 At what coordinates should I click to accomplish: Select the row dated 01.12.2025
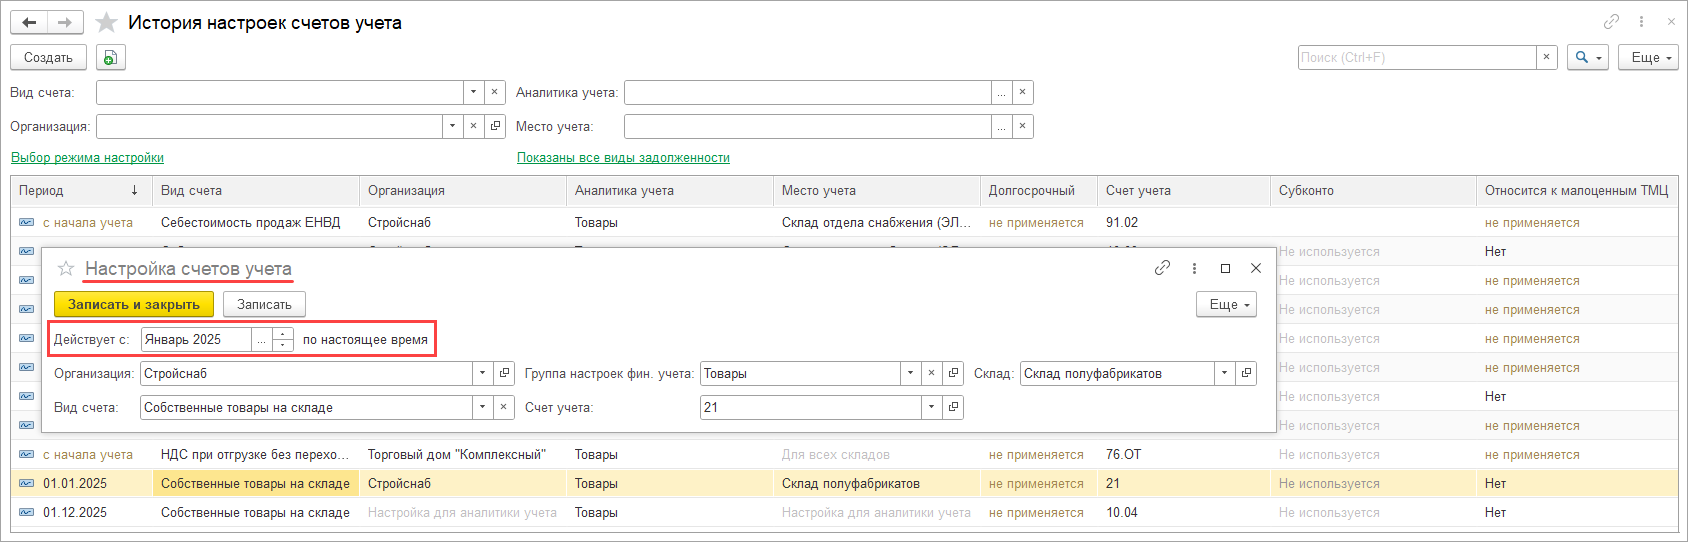[75, 513]
